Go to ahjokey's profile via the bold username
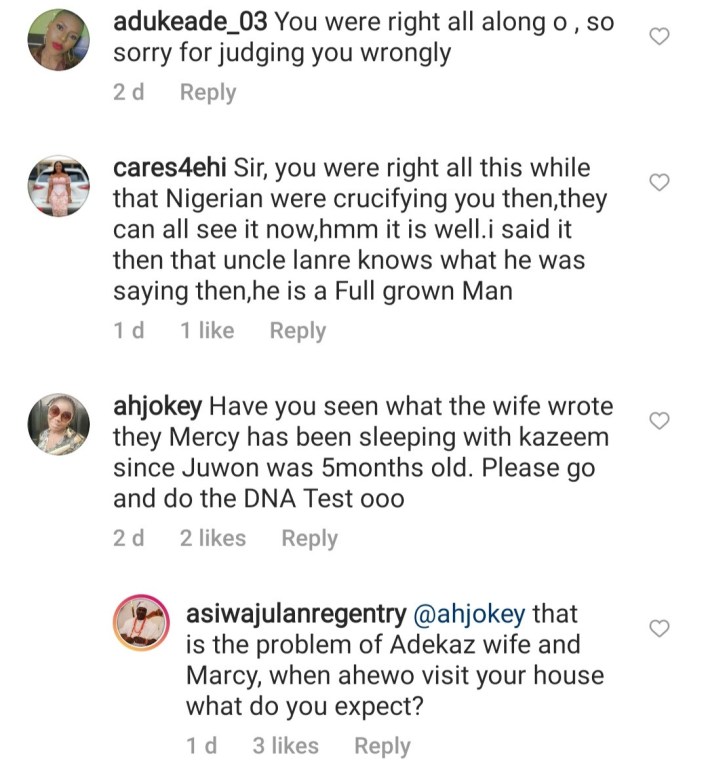Image resolution: width=708 pixels, height=774 pixels. coord(157,407)
